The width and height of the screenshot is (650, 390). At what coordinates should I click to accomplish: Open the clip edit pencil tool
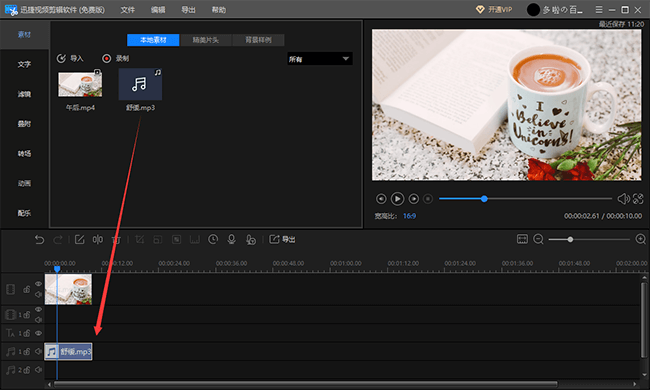(80, 240)
